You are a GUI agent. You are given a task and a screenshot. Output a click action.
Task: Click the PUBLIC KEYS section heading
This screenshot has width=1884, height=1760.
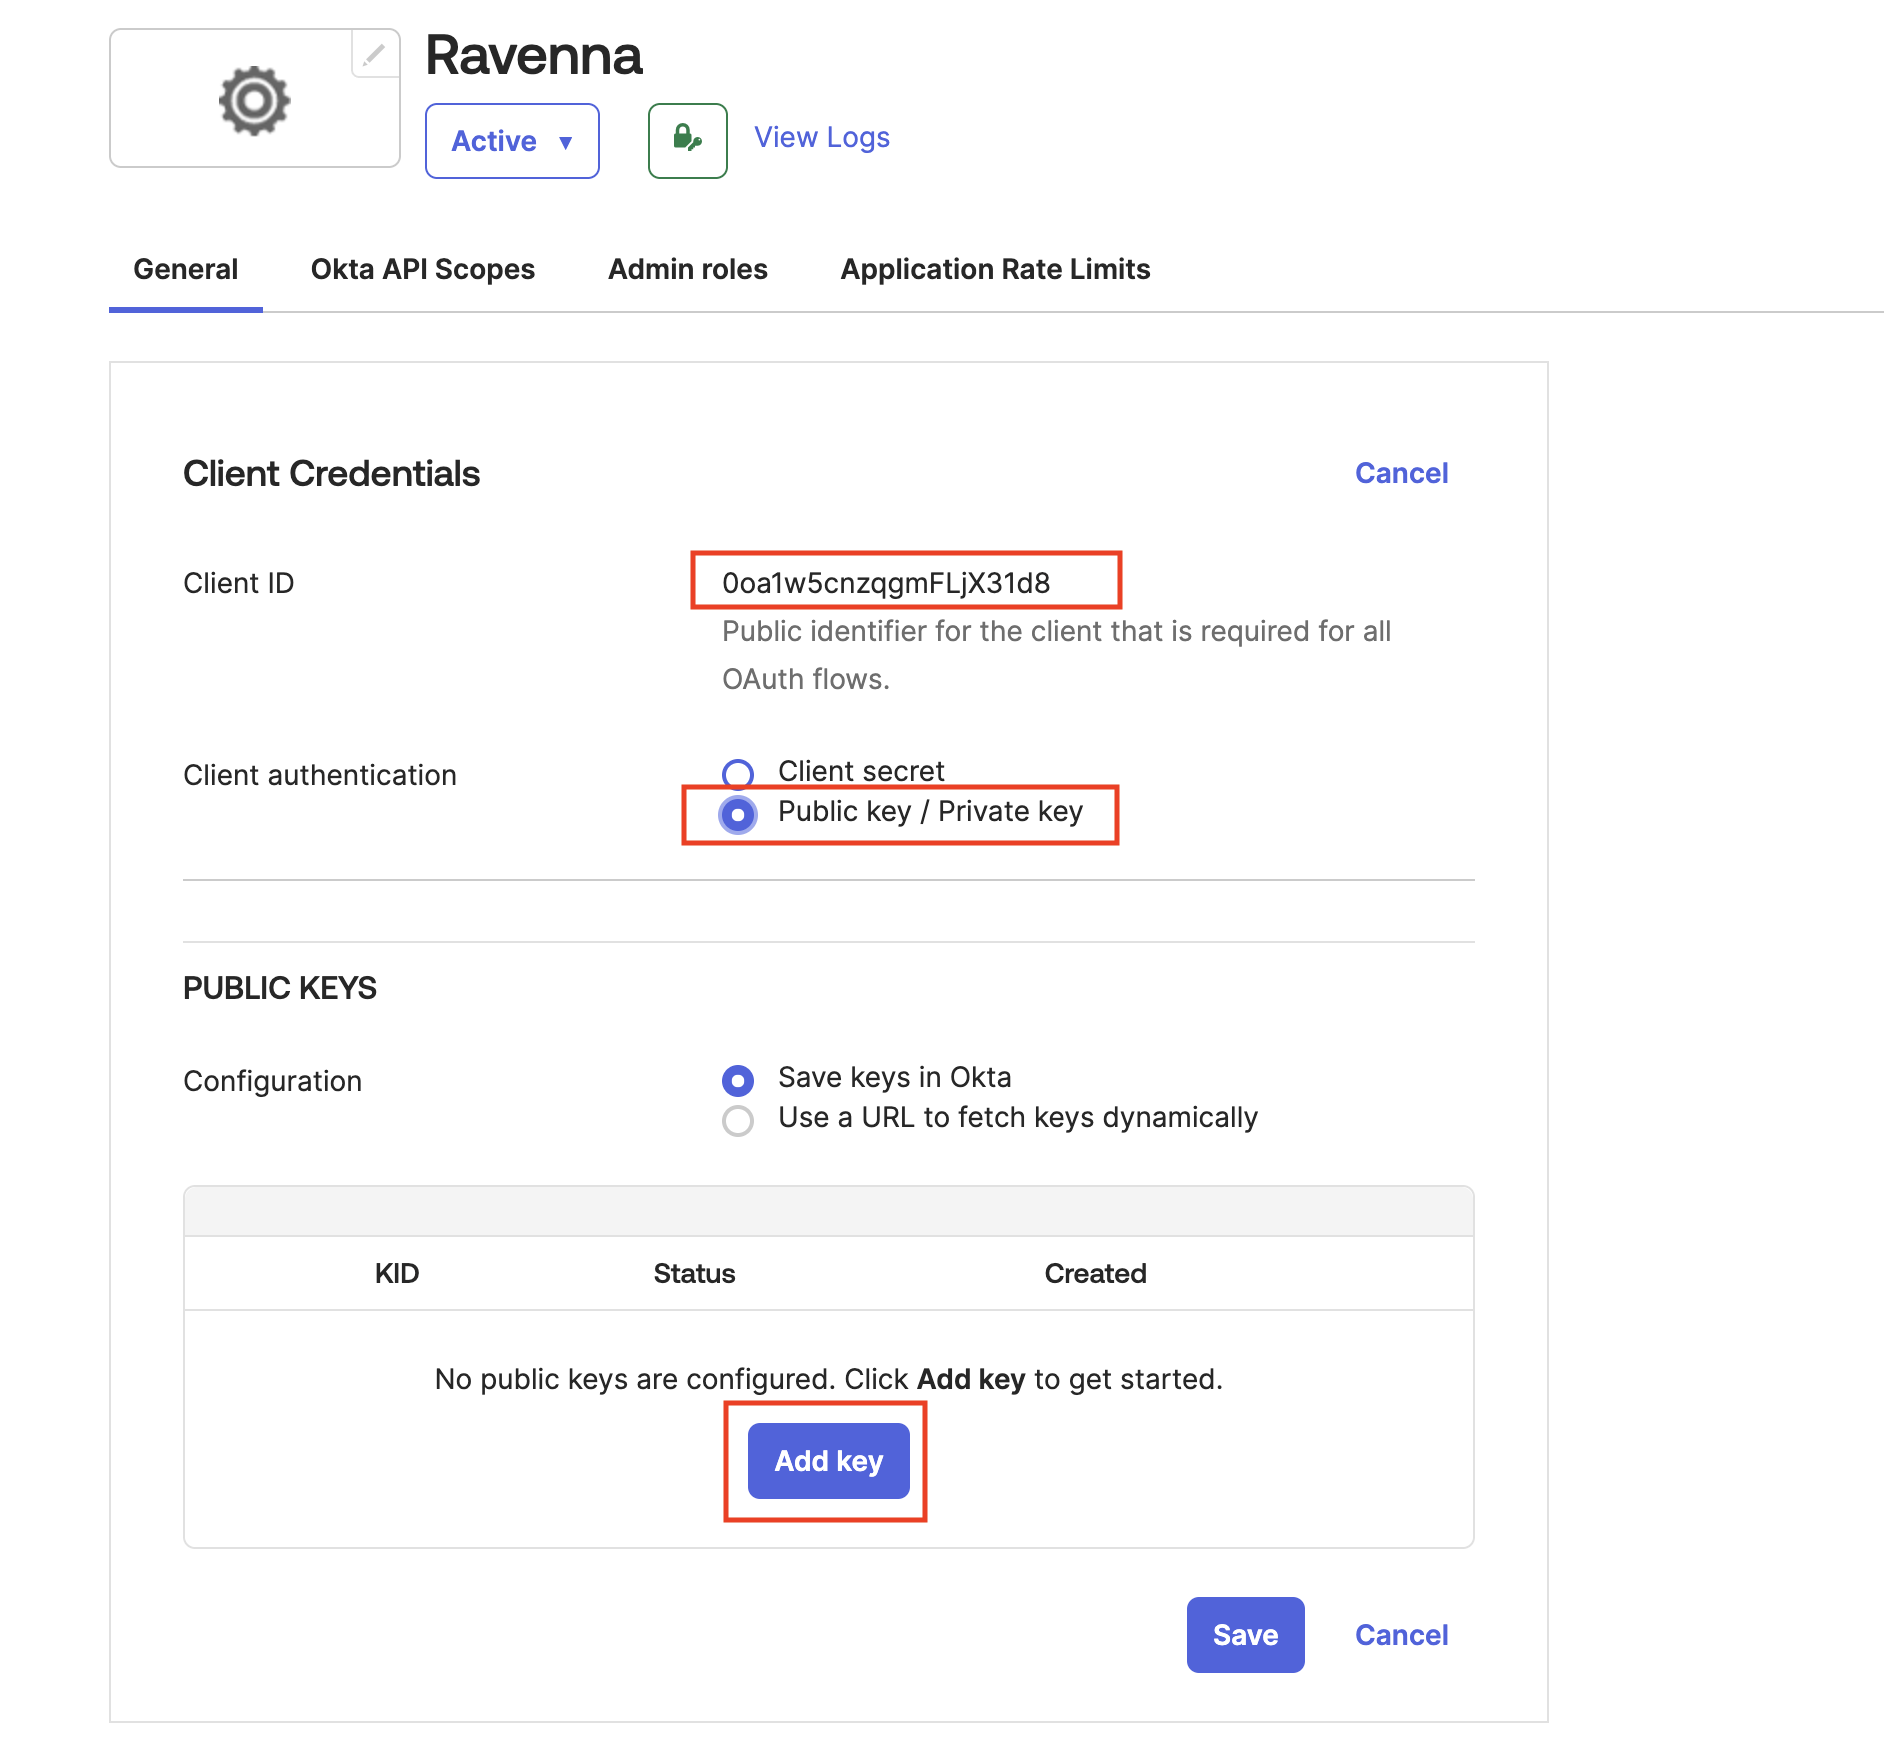[280, 988]
